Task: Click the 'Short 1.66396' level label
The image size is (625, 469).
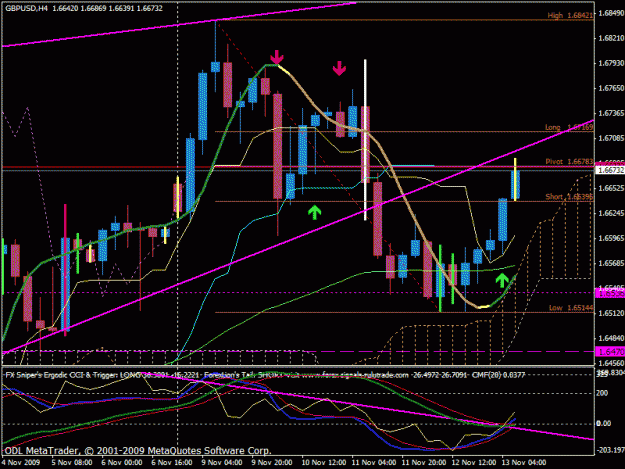Action: point(569,197)
